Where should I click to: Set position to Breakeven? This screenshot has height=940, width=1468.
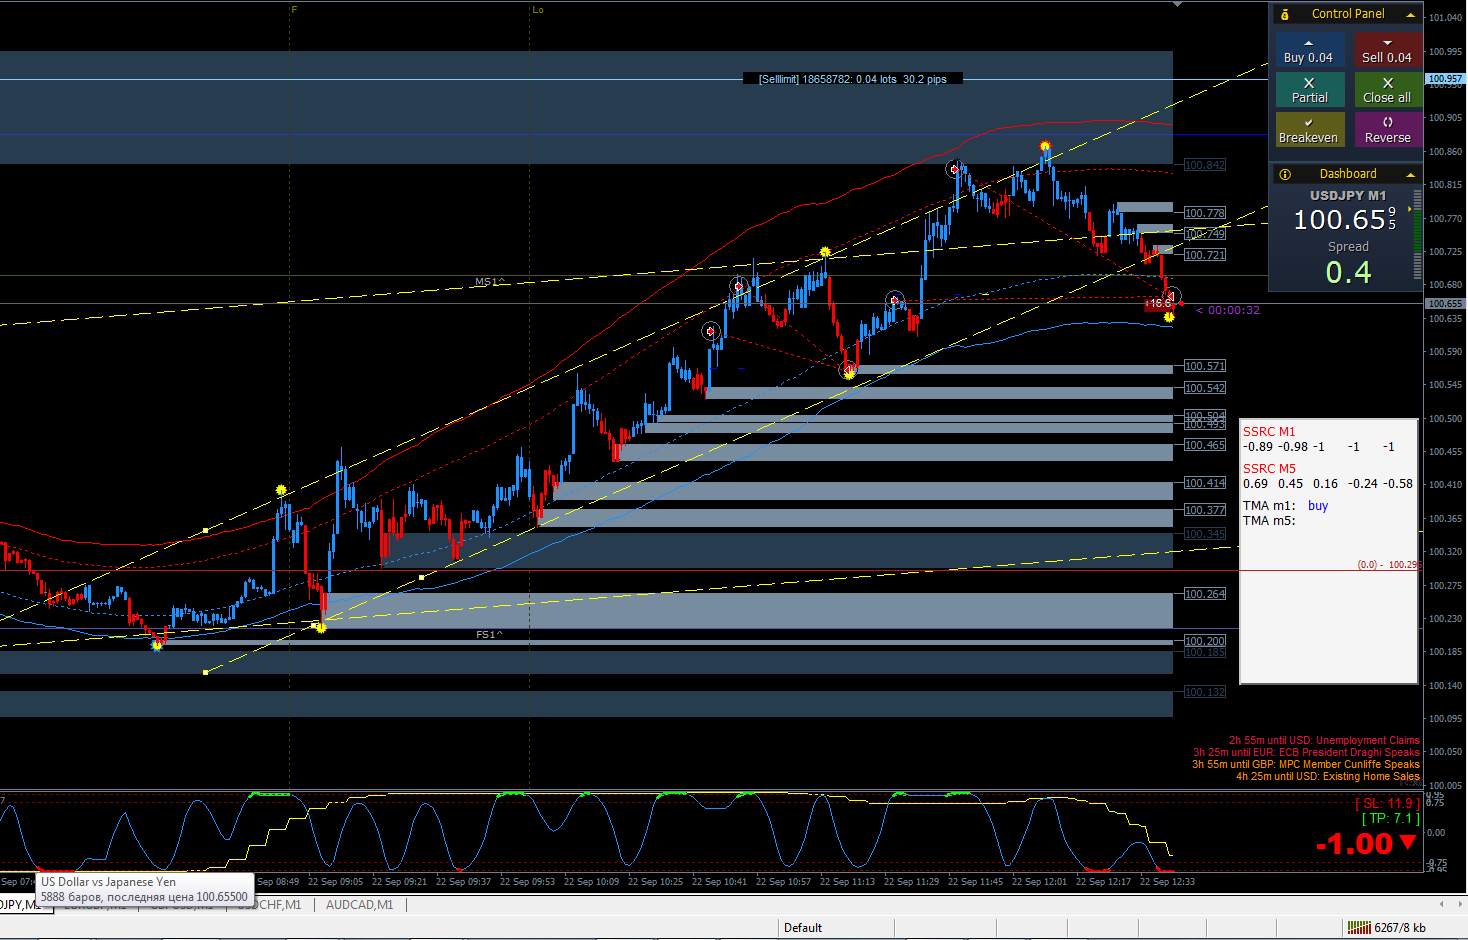point(1309,130)
